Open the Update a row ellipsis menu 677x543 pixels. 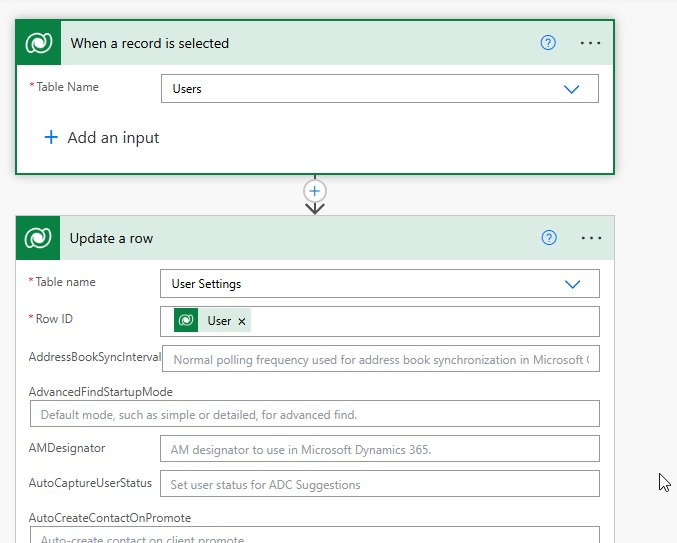click(x=591, y=238)
